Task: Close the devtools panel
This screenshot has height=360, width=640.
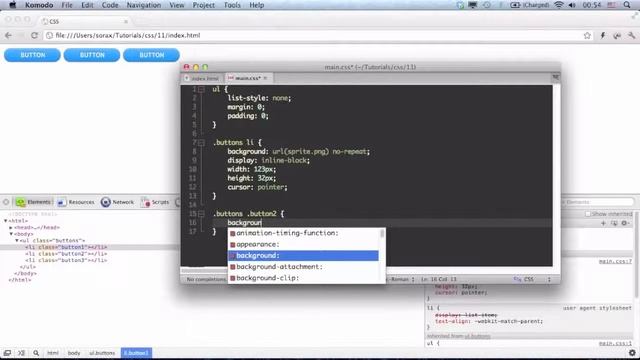Action: [6, 202]
